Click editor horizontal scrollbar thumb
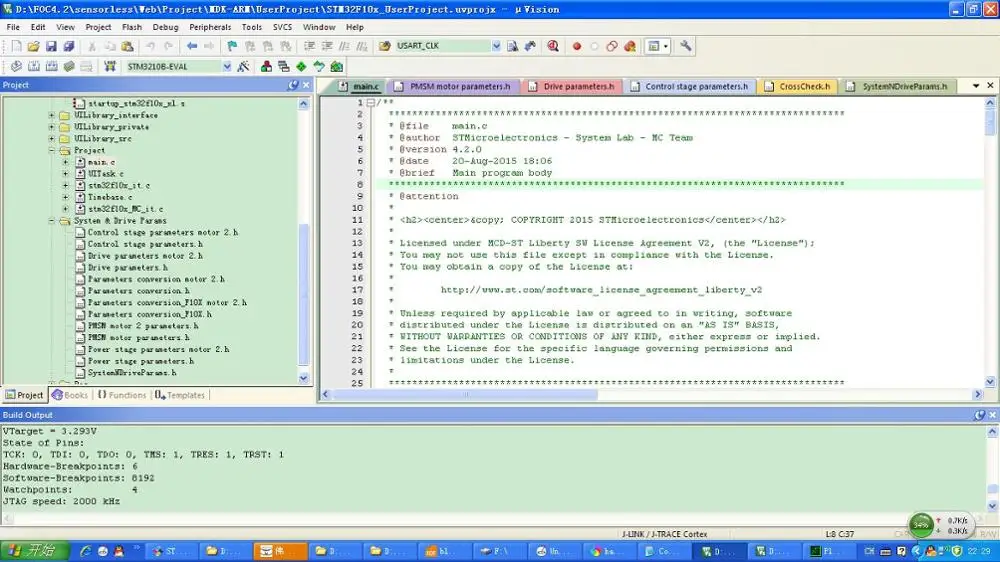 (x=466, y=394)
